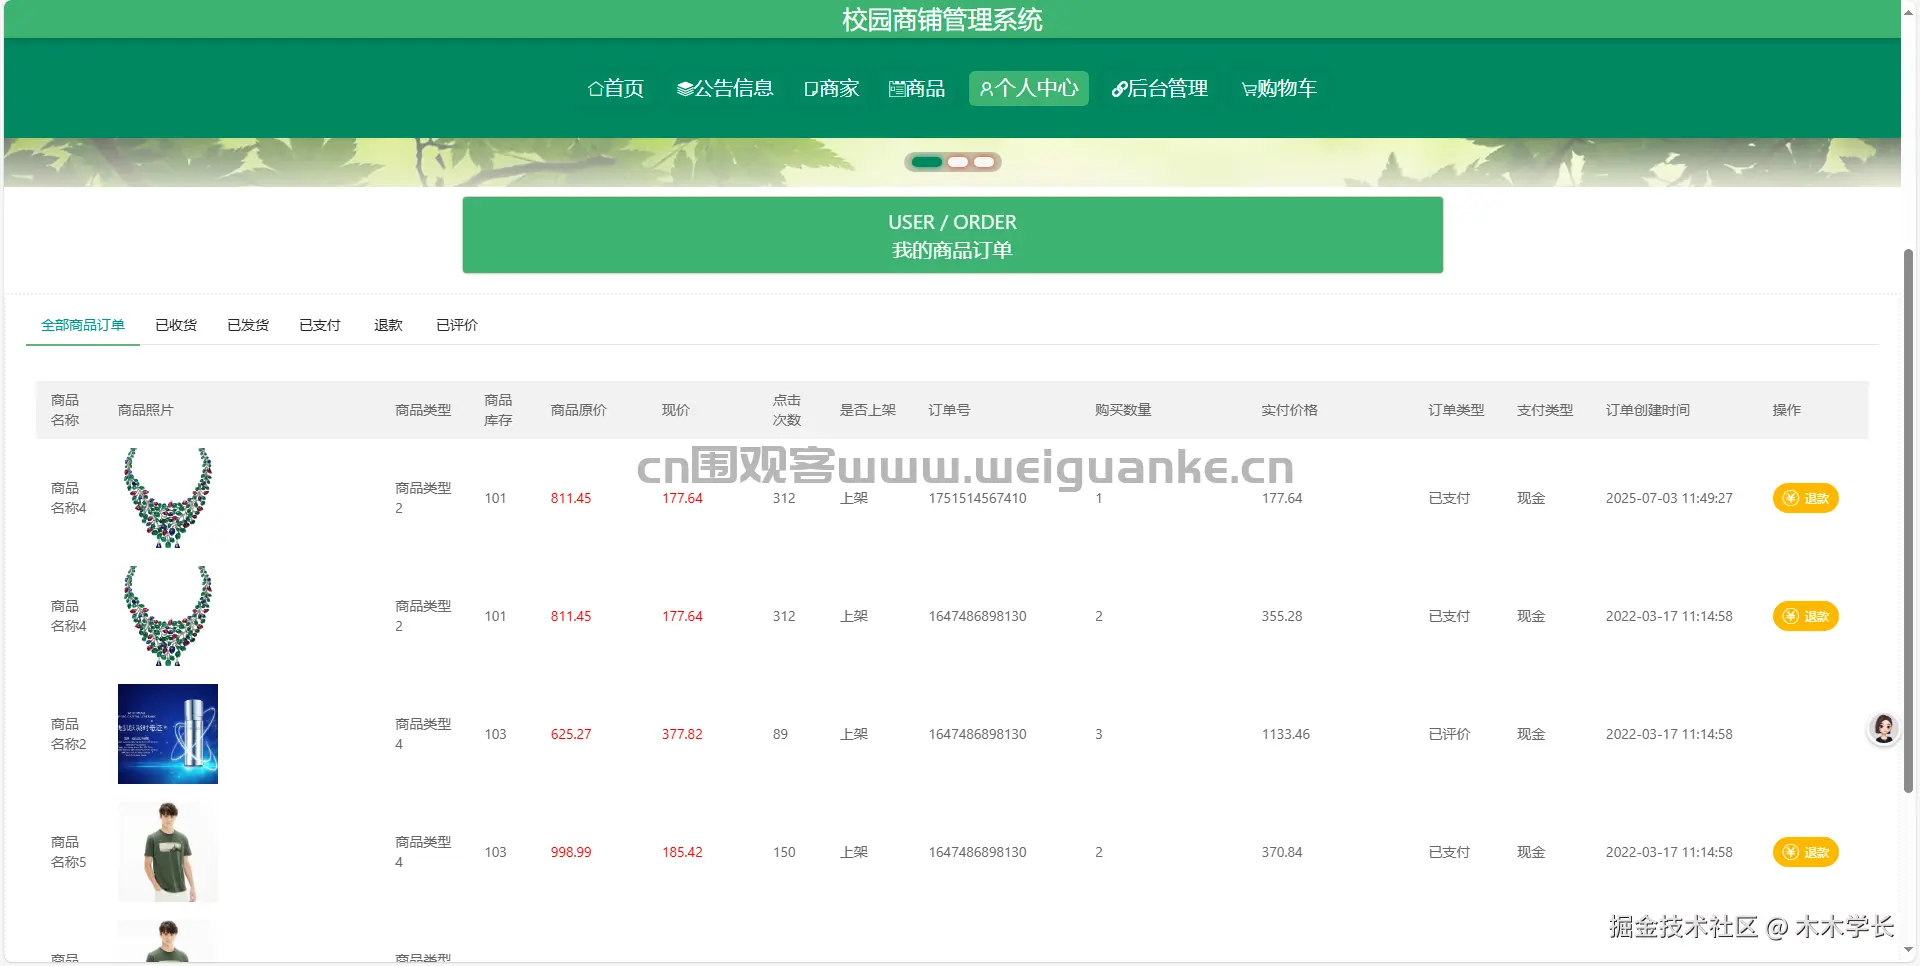Click the yellow coin icon on first 退款 button

[1789, 497]
